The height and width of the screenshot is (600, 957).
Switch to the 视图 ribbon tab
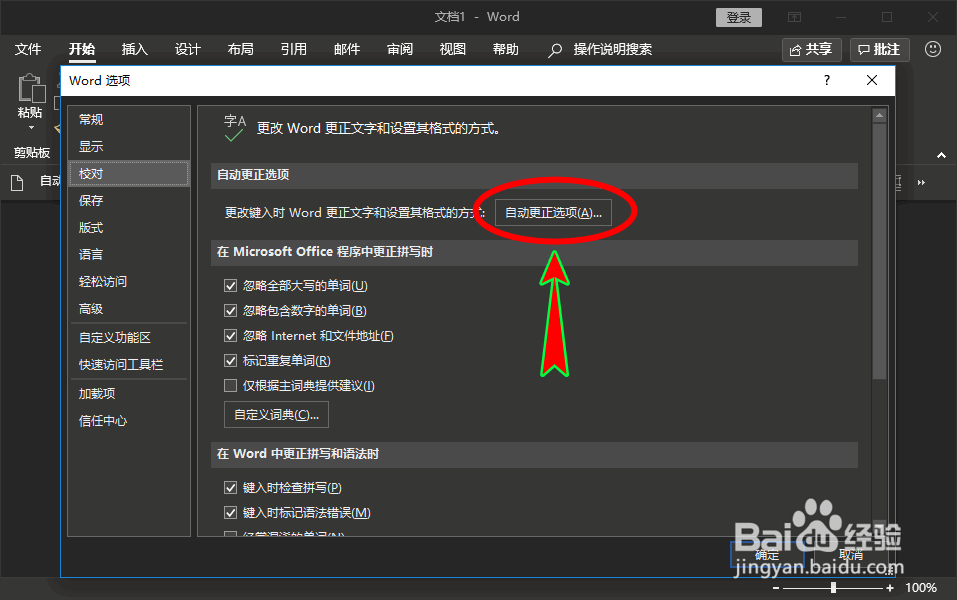click(x=453, y=49)
